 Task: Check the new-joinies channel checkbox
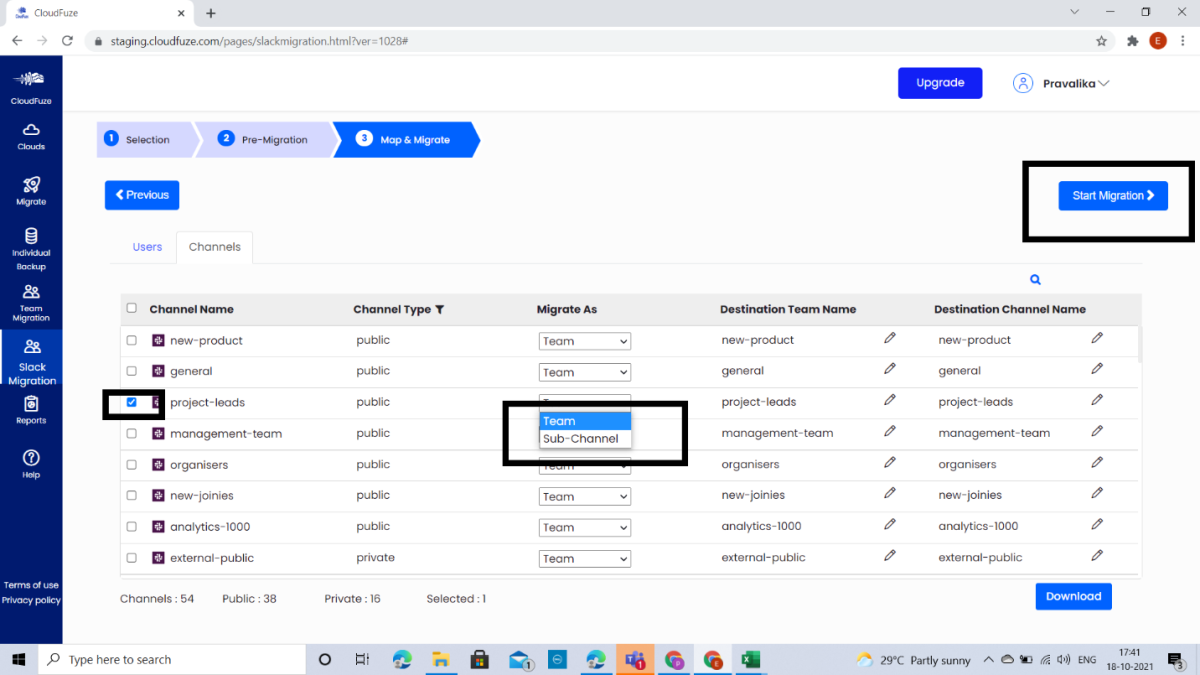[131, 496]
